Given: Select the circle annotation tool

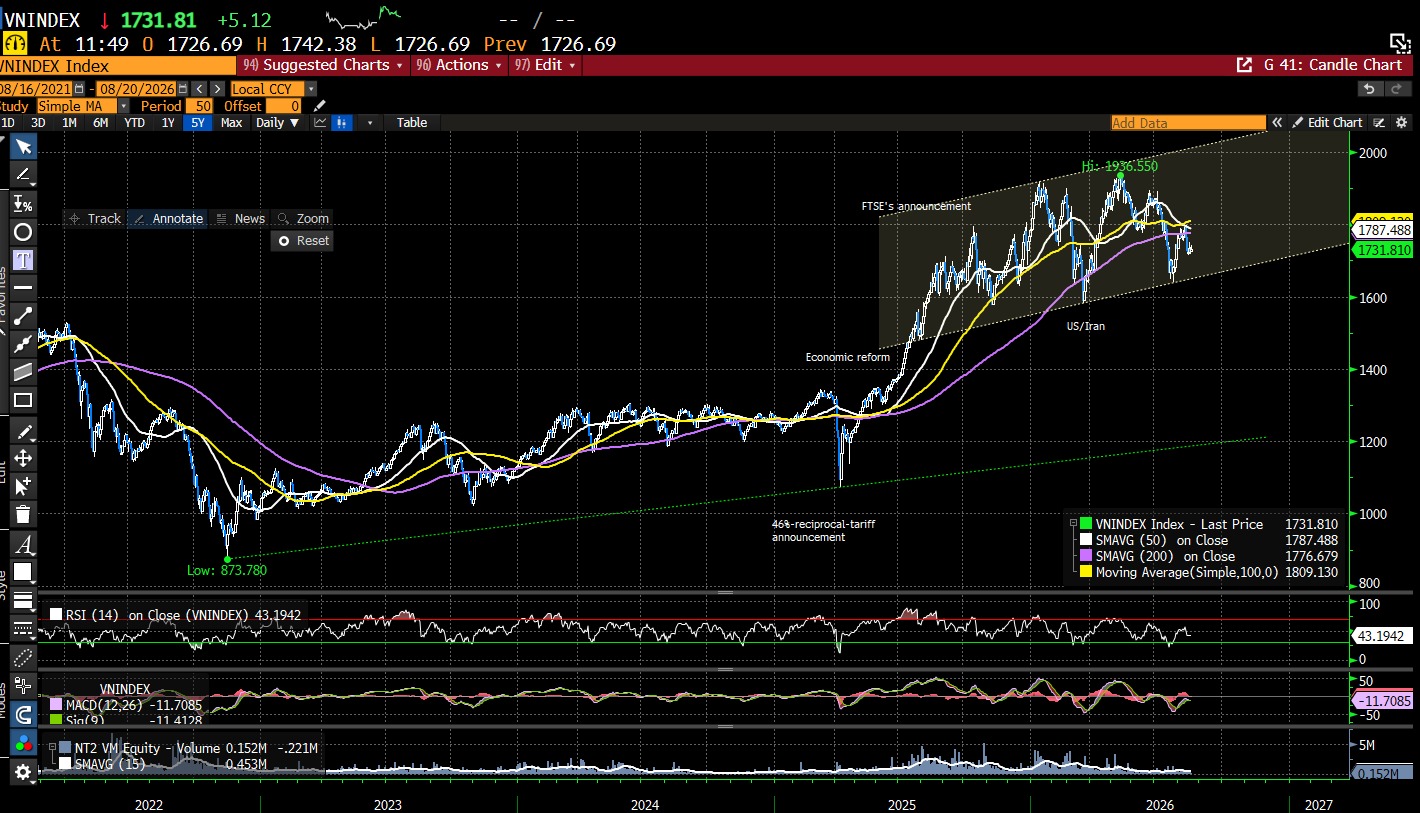Looking at the screenshot, I should pyautogui.click(x=22, y=231).
